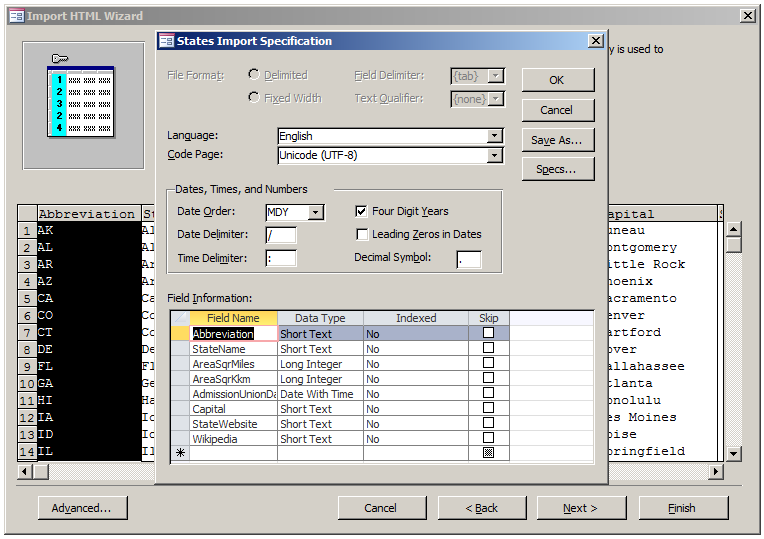
Task: Click the Date Delimiter input field
Action: click(x=281, y=235)
